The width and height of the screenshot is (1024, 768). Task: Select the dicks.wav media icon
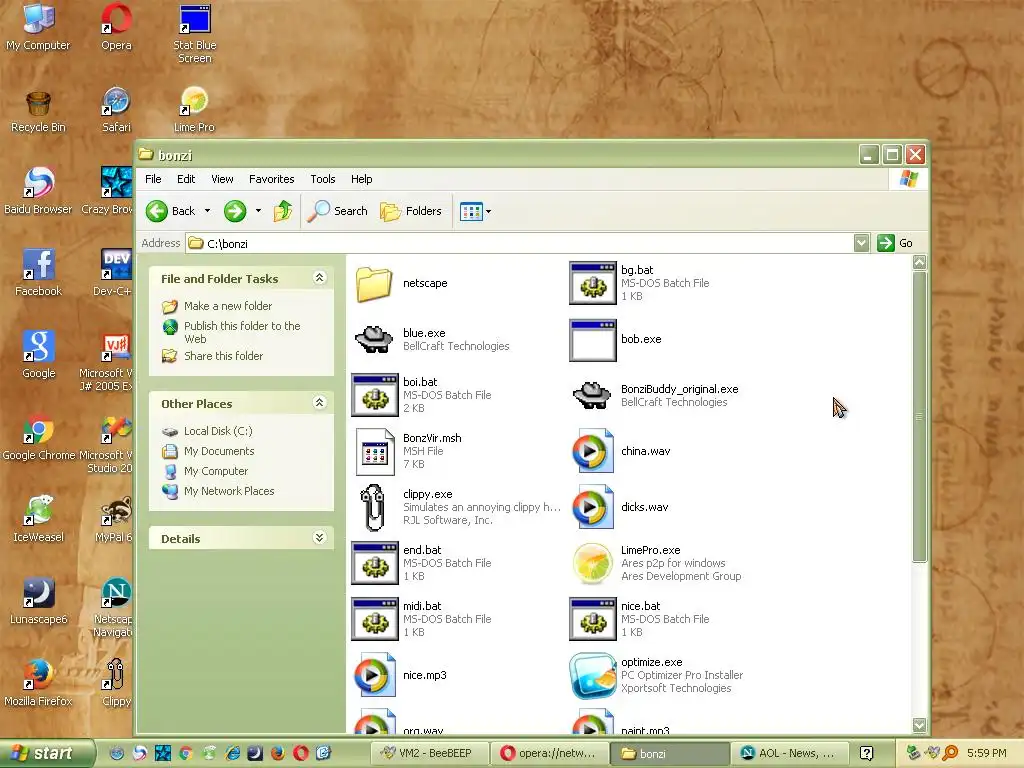pyautogui.click(x=592, y=507)
